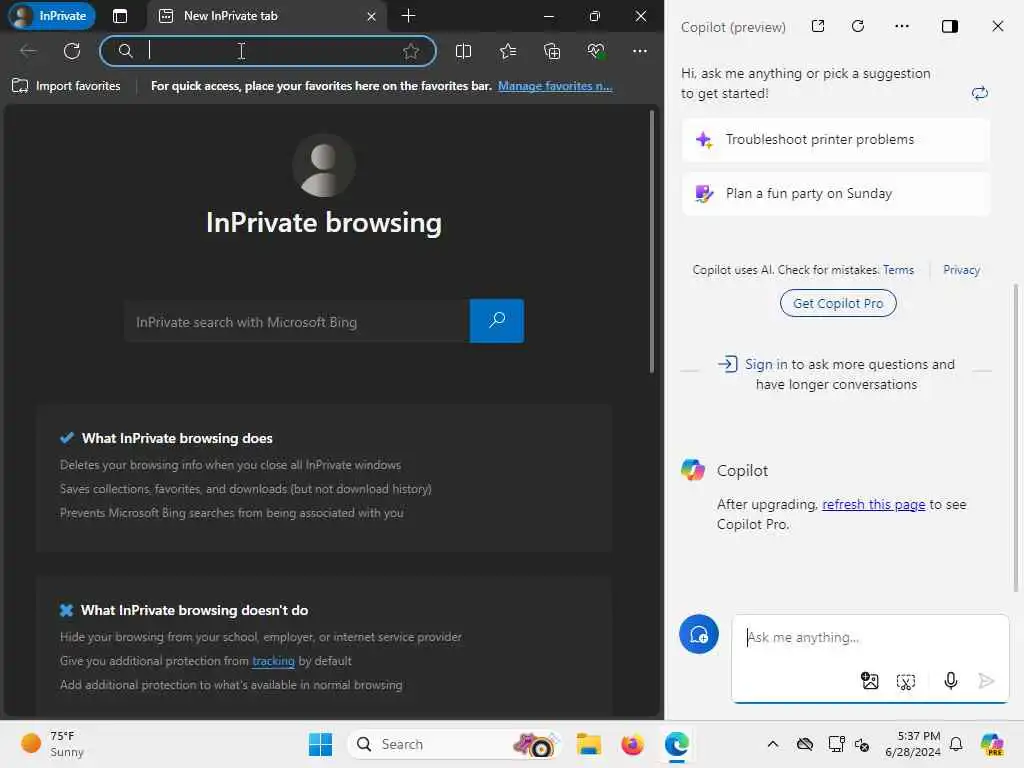
Task: Open the network tray icon
Action: (x=836, y=744)
